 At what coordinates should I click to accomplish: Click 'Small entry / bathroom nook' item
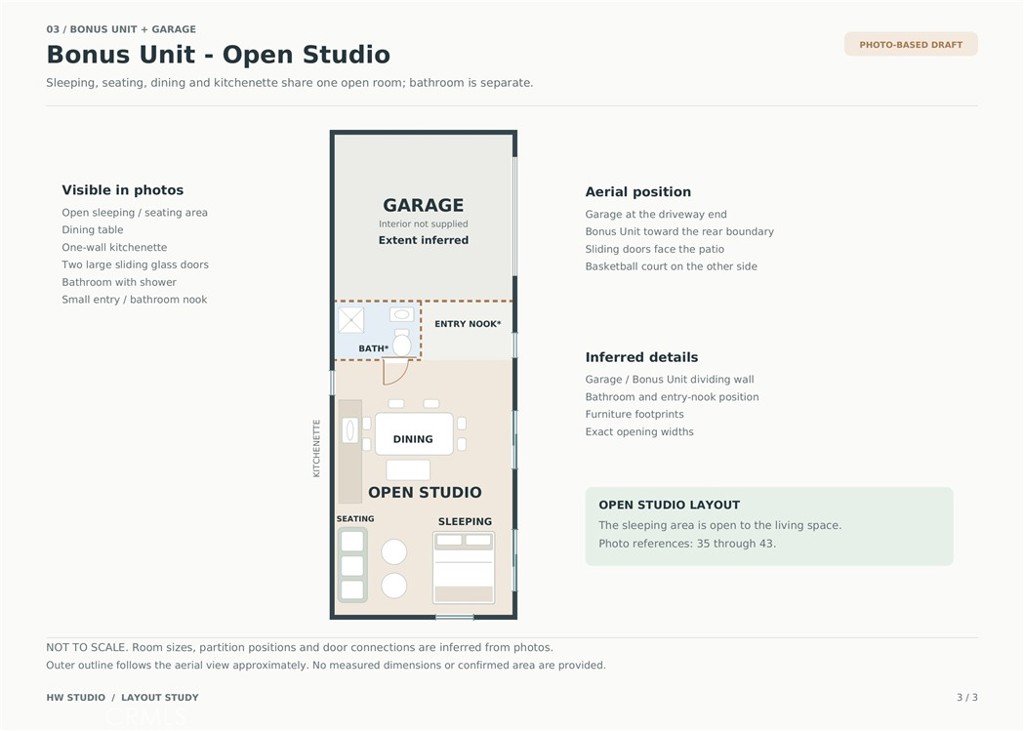tap(135, 299)
